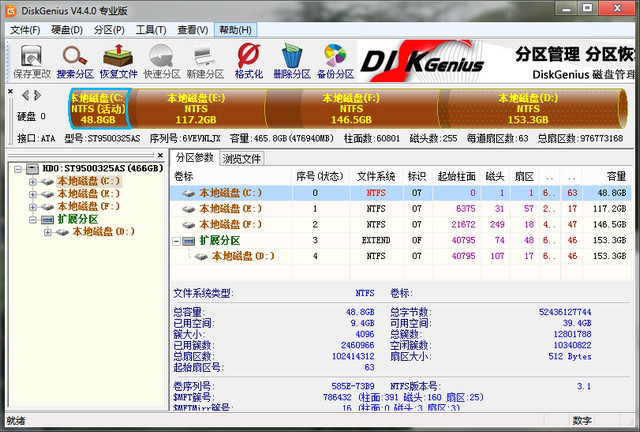
Task: Collapse 扩展分区 node in the left tree
Action: (35, 219)
